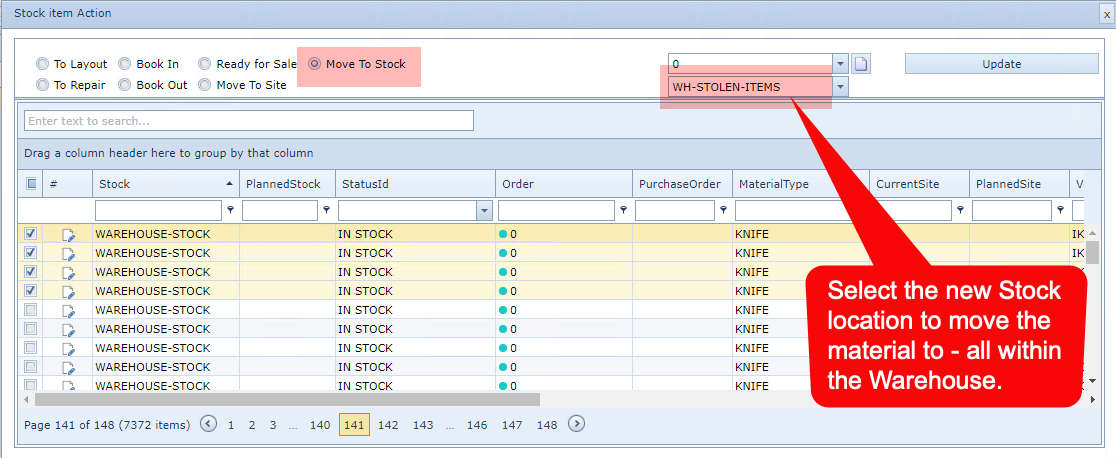Click edit icon in first table row
Screen dimensions: 1116x458
tap(68, 234)
